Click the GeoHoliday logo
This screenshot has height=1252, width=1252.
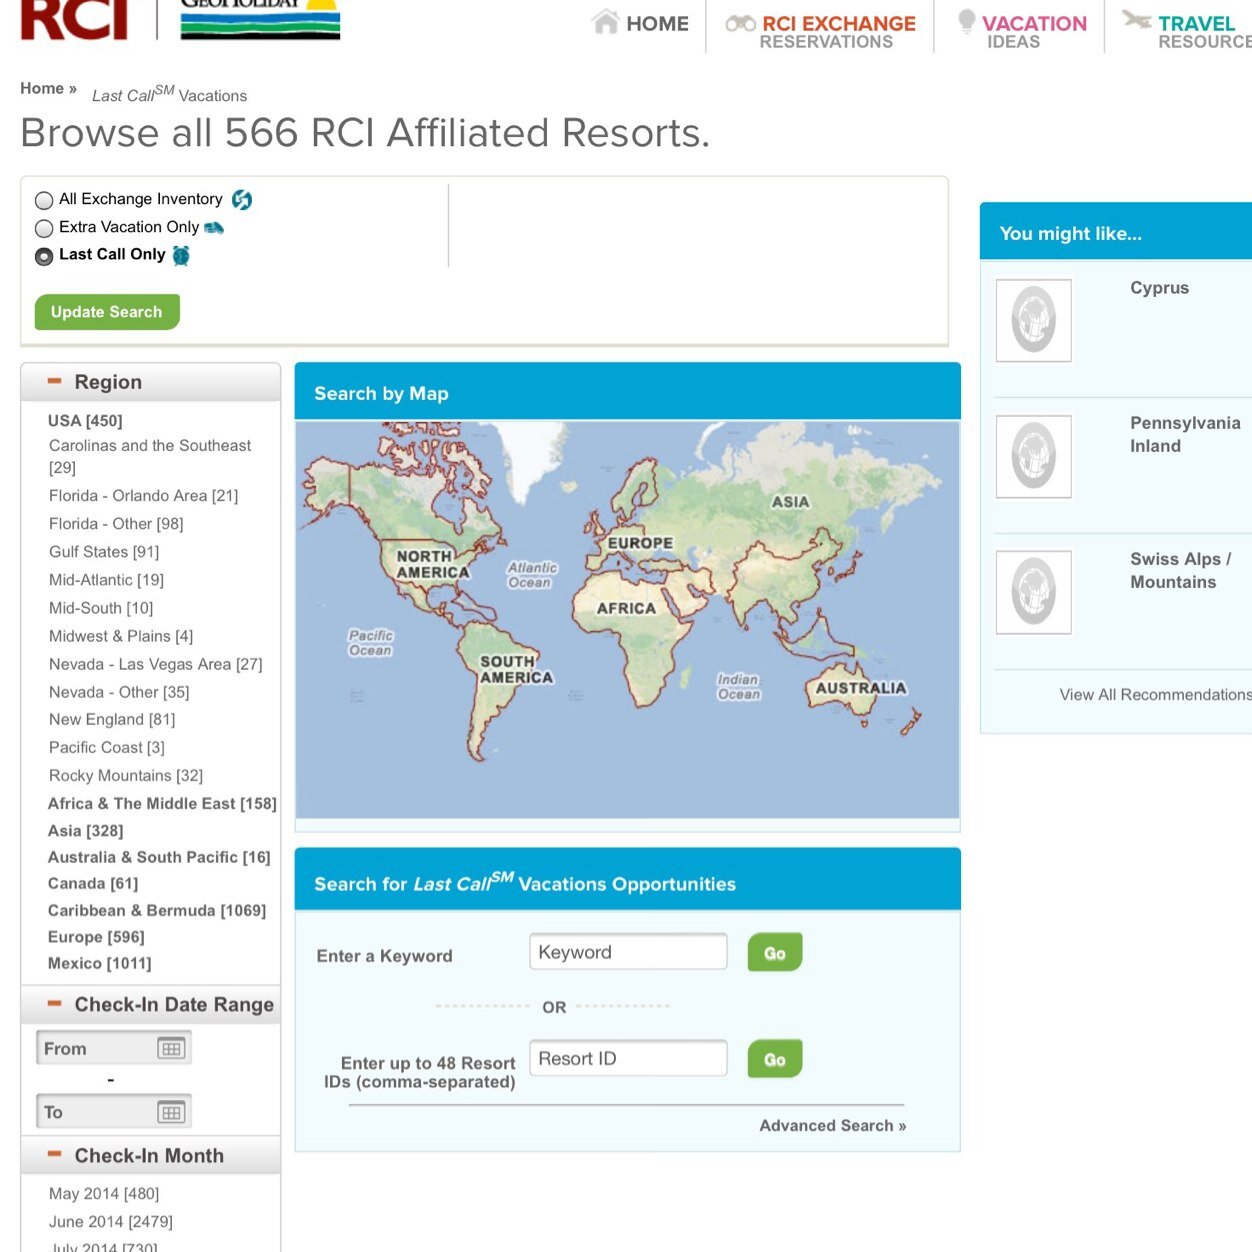260,19
